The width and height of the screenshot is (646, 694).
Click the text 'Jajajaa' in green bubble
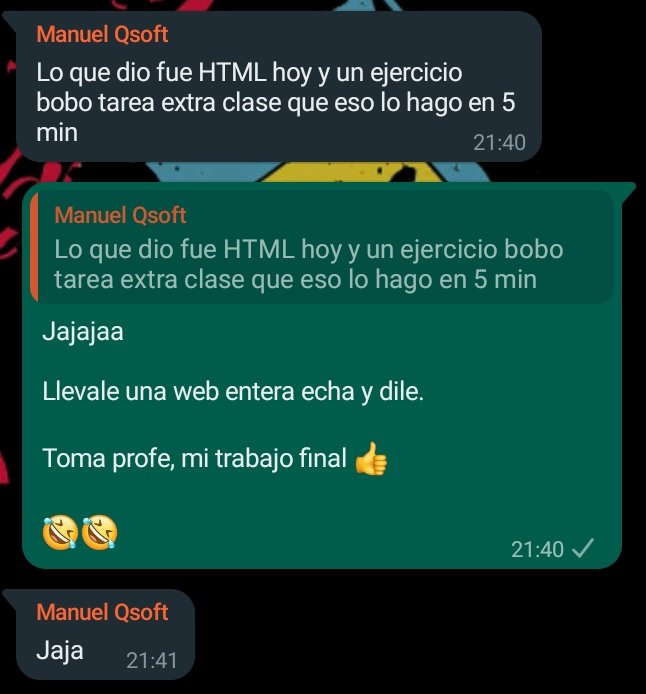(83, 332)
